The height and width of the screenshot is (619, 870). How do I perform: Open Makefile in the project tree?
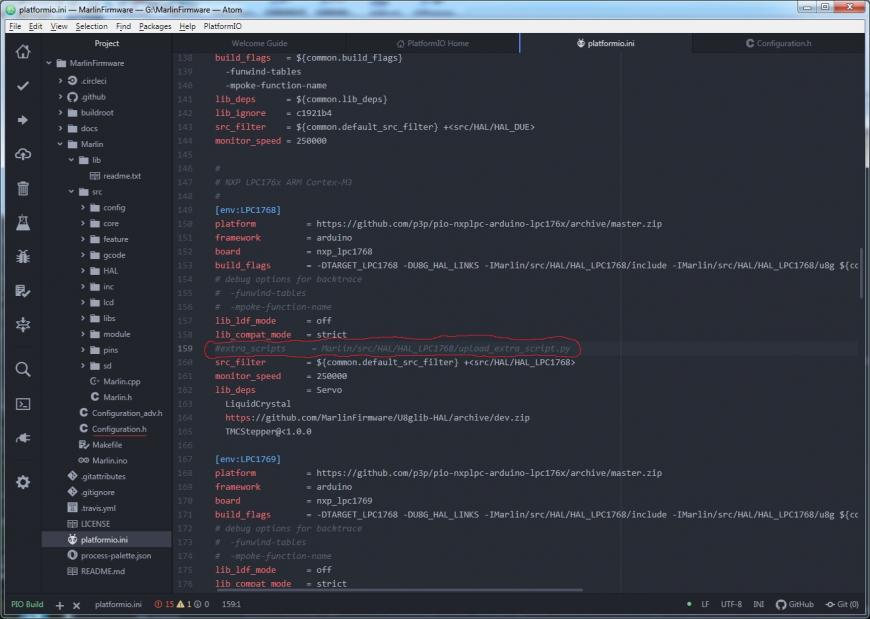(107, 445)
